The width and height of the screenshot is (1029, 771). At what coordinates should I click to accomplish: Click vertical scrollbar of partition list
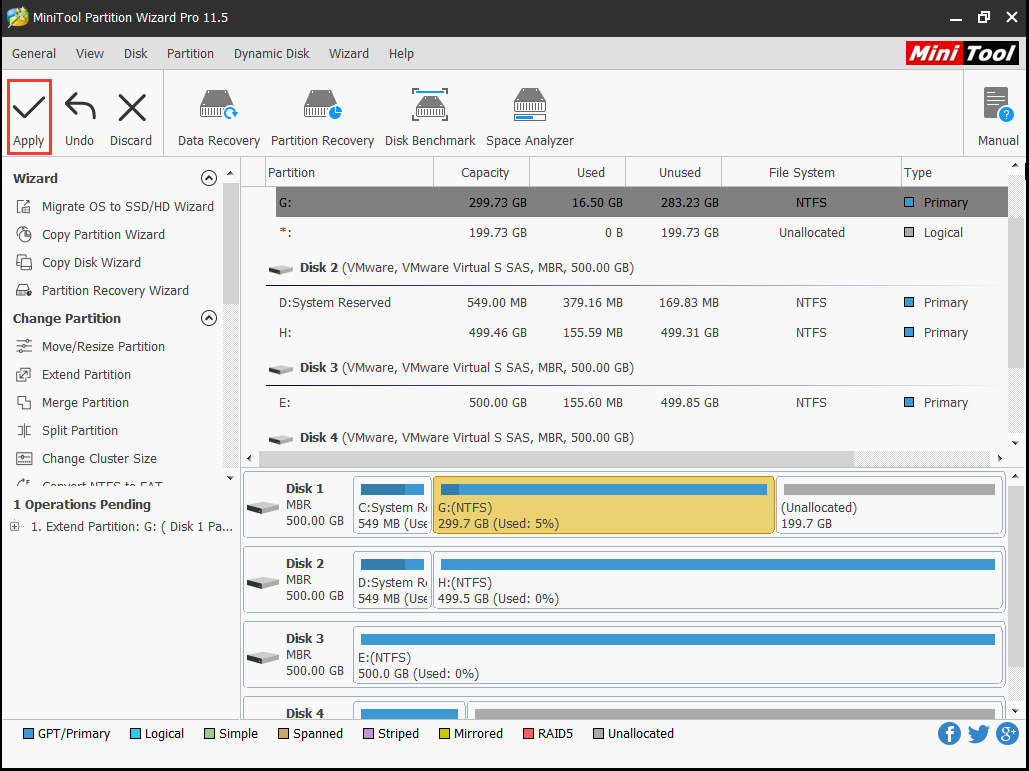pos(1015,292)
